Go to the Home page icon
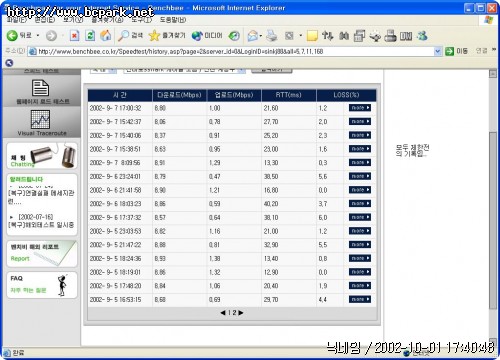The width and height of the screenshot is (500, 360). point(106,35)
